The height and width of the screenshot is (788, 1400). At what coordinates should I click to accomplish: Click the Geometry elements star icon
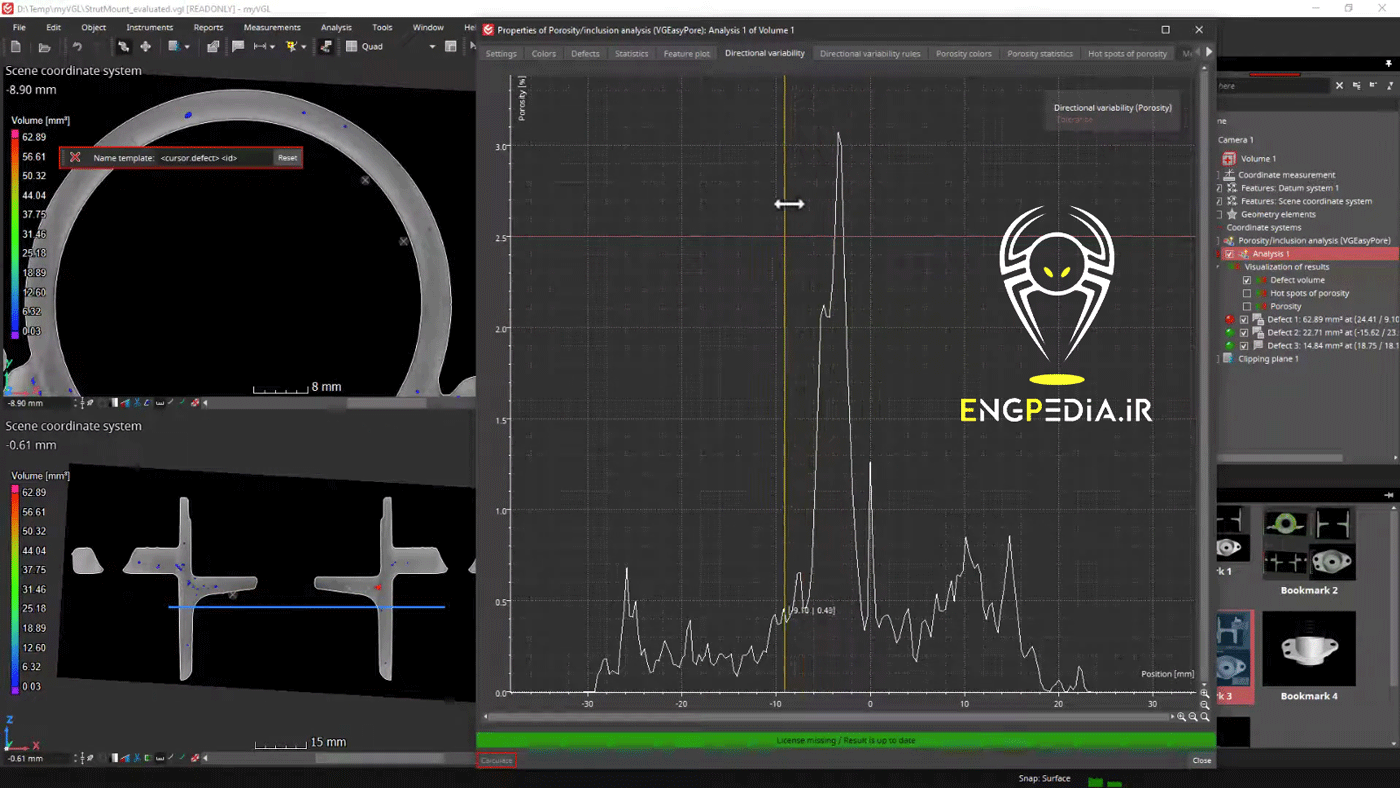pyautogui.click(x=1232, y=214)
